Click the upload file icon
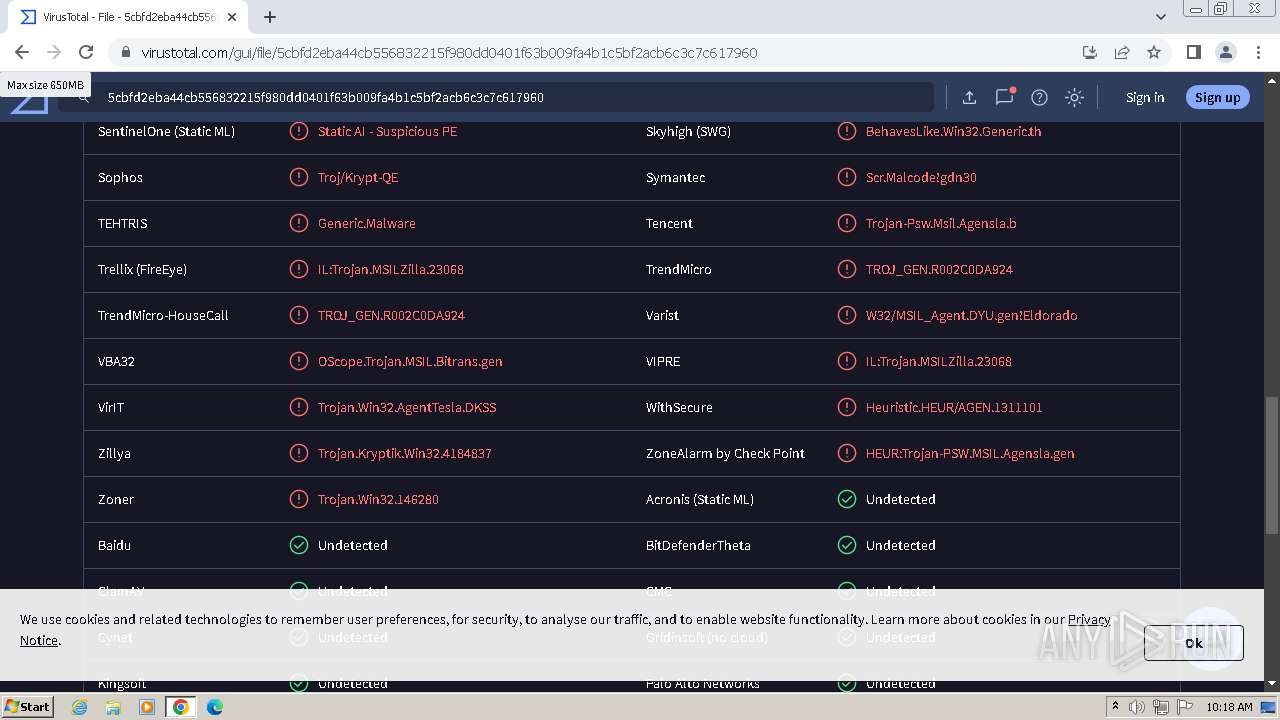The width and height of the screenshot is (1280, 720). pyautogui.click(x=969, y=97)
